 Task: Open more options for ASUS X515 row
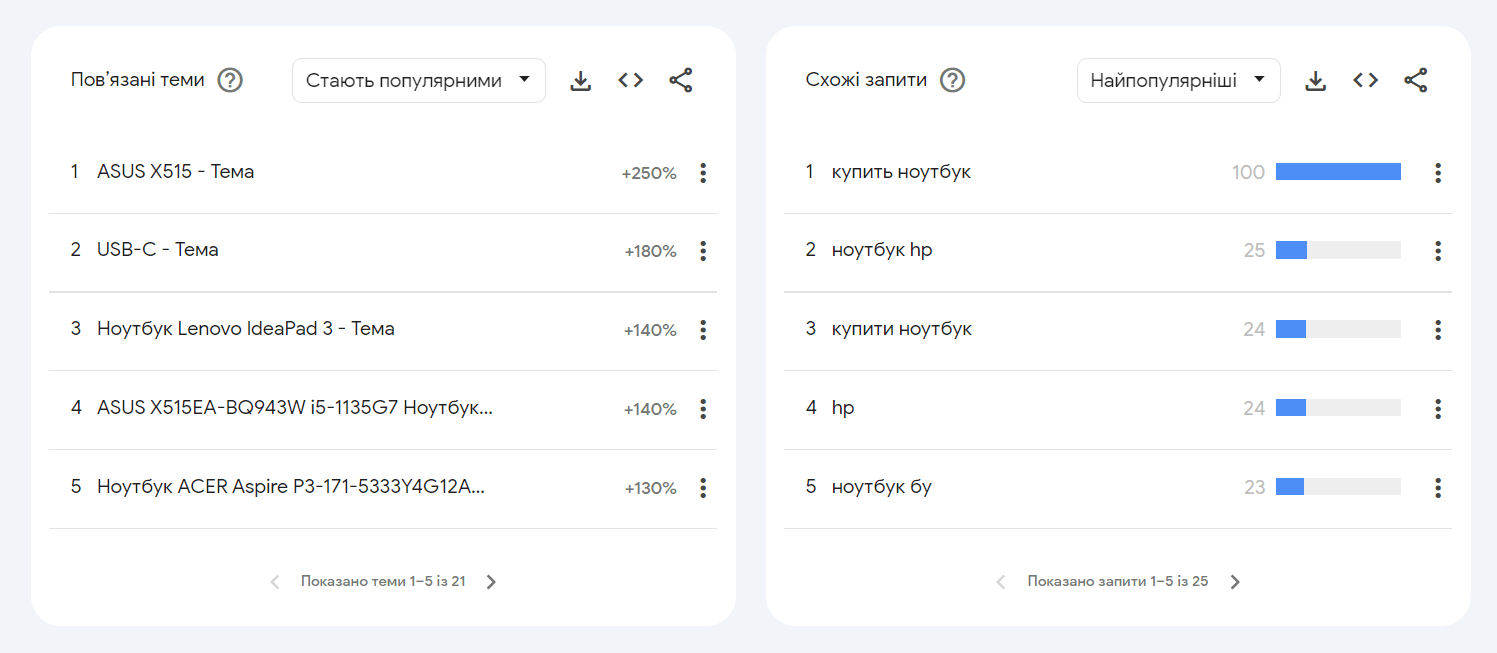coord(703,173)
